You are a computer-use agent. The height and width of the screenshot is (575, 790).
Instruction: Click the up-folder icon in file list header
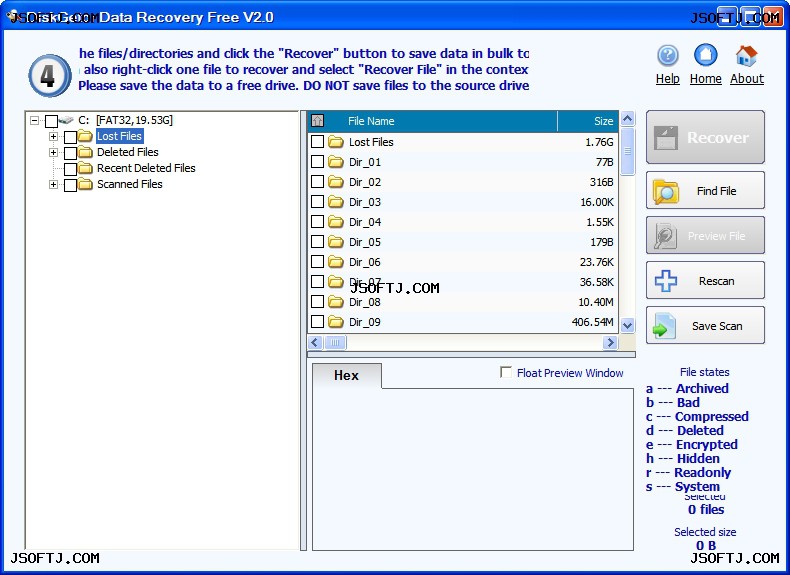click(317, 121)
